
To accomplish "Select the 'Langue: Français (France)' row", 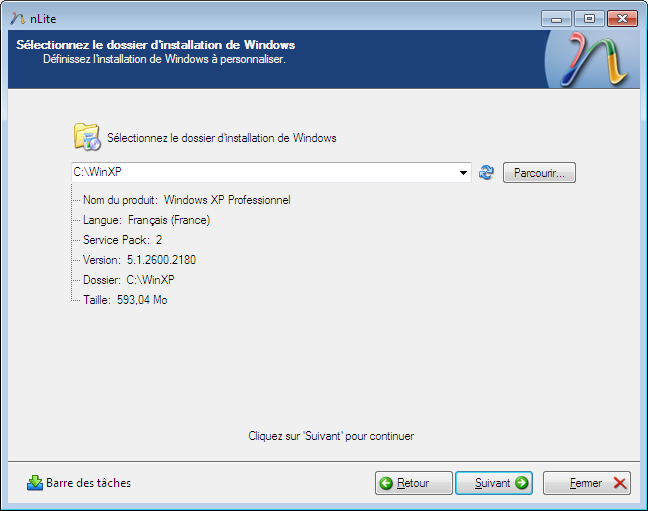I will 147,220.
